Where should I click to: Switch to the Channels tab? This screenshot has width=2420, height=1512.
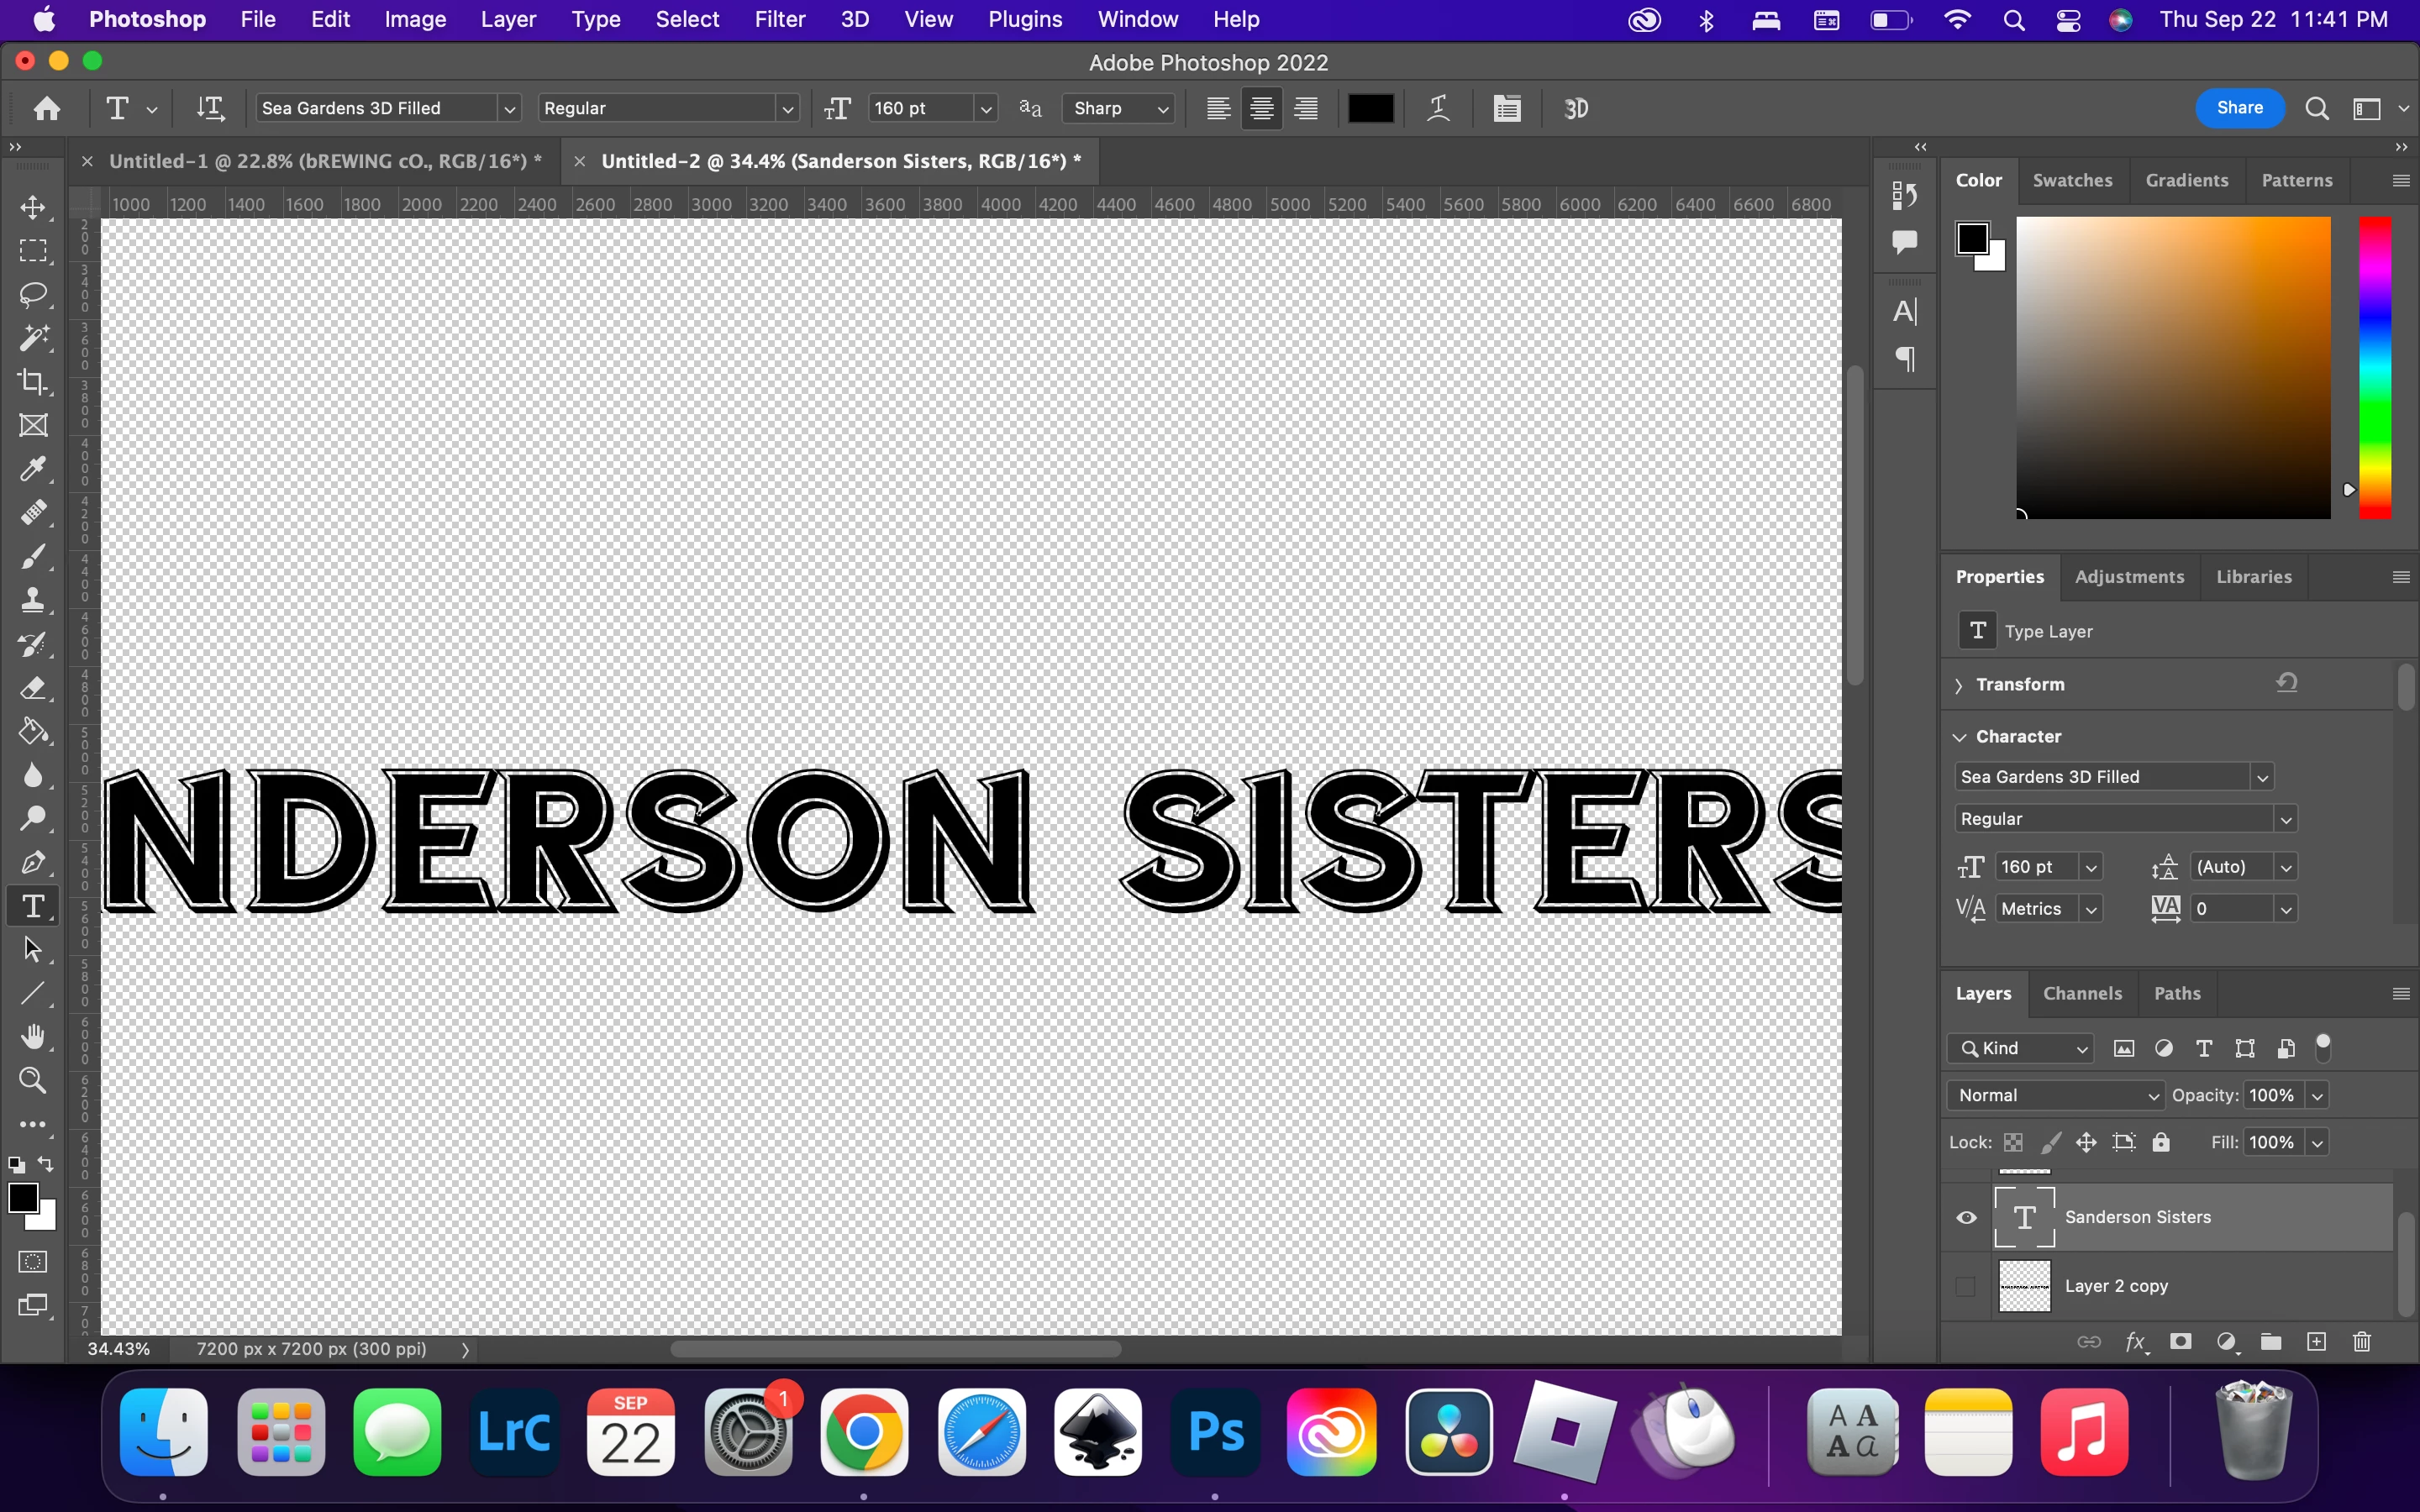2082,993
